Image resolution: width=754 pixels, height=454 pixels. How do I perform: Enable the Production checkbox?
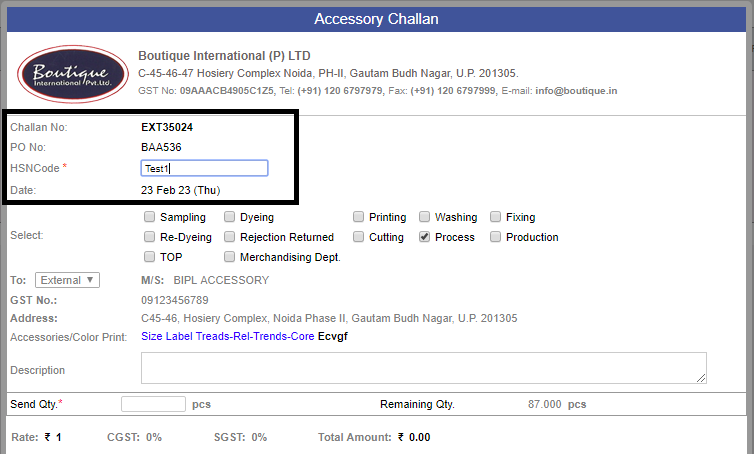click(x=495, y=237)
